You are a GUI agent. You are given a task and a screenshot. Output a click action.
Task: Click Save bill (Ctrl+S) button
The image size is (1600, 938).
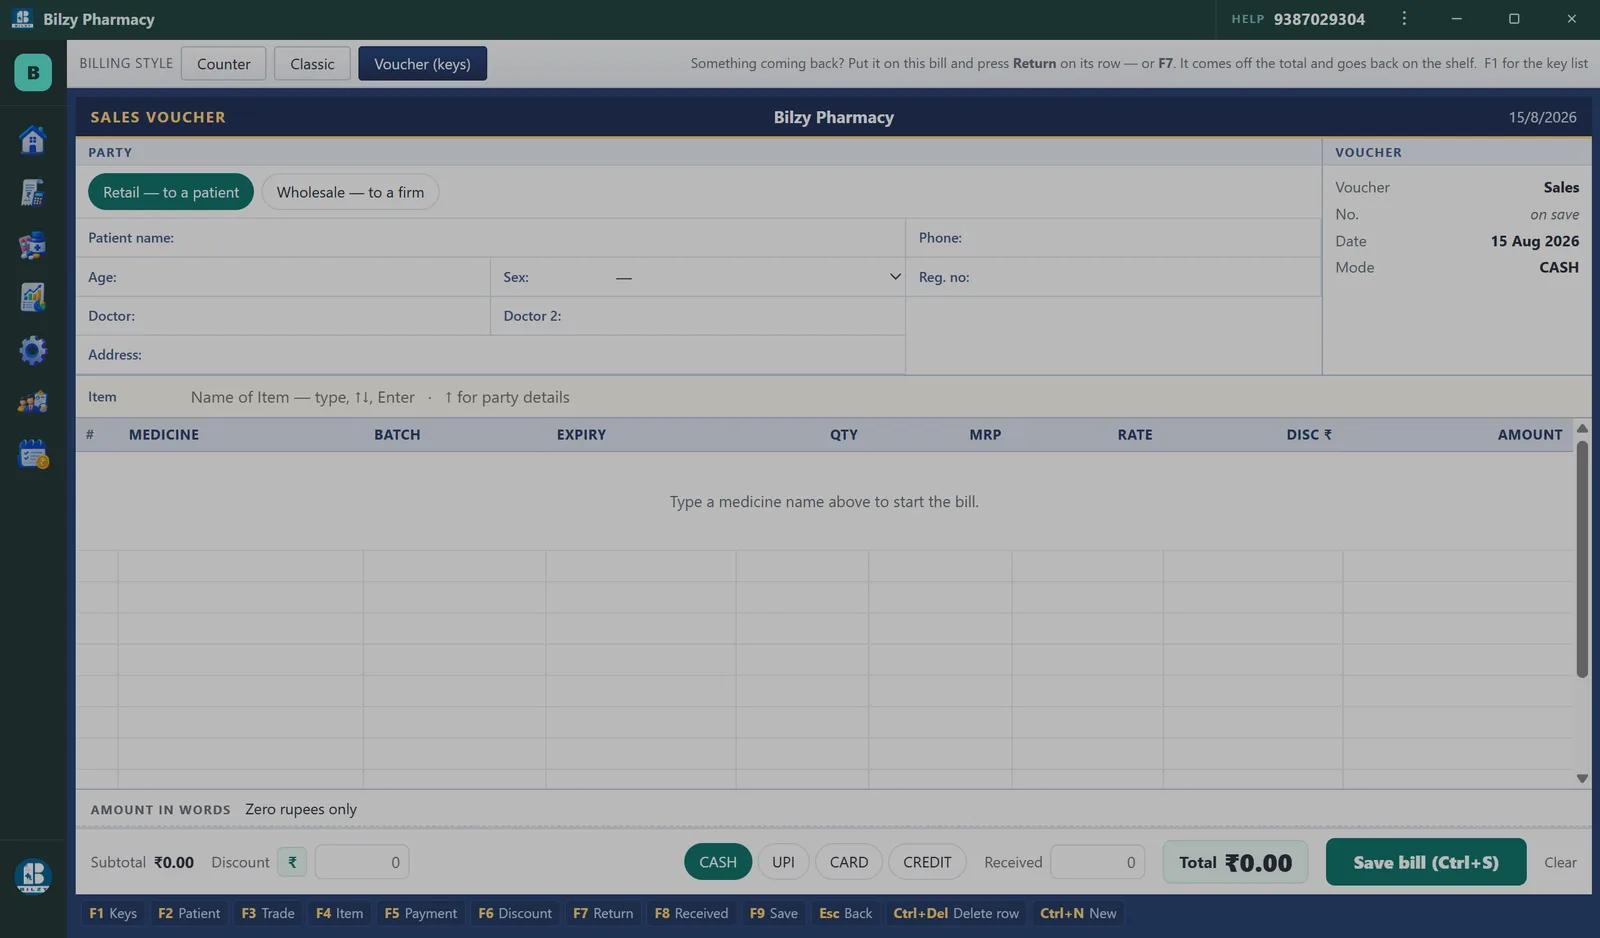1426,862
